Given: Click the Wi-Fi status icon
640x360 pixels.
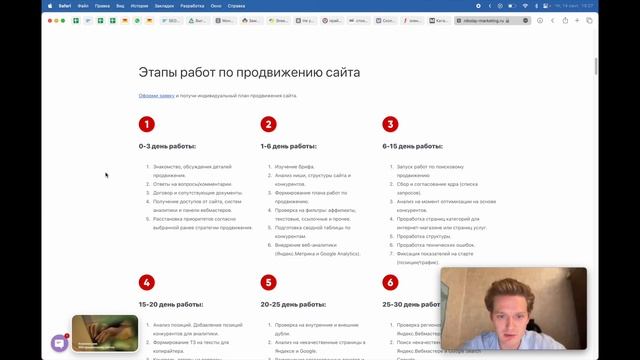Looking at the screenshot, I should (525, 6).
